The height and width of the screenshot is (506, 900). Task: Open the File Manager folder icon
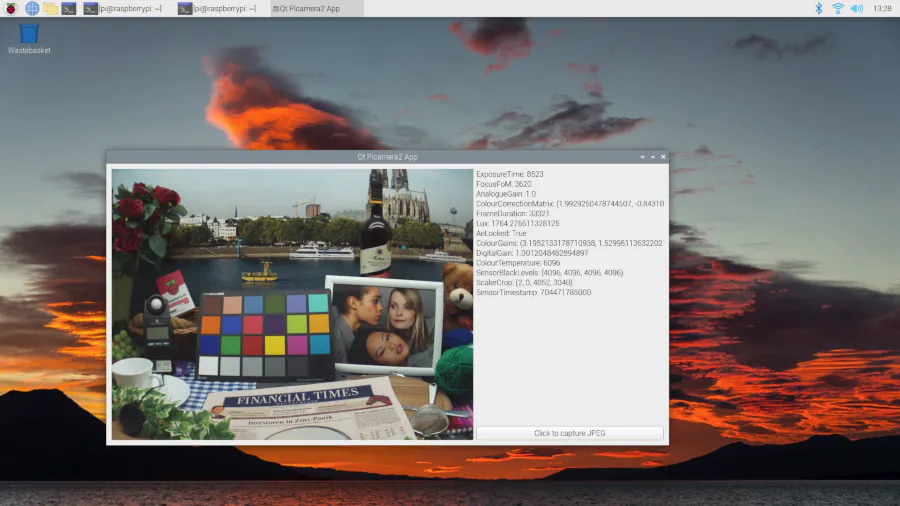coord(50,8)
